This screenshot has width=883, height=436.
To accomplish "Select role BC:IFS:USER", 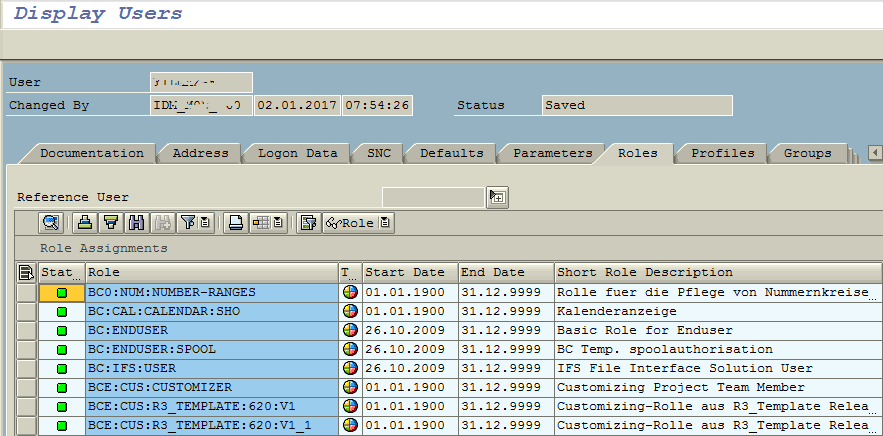I will click(212, 368).
